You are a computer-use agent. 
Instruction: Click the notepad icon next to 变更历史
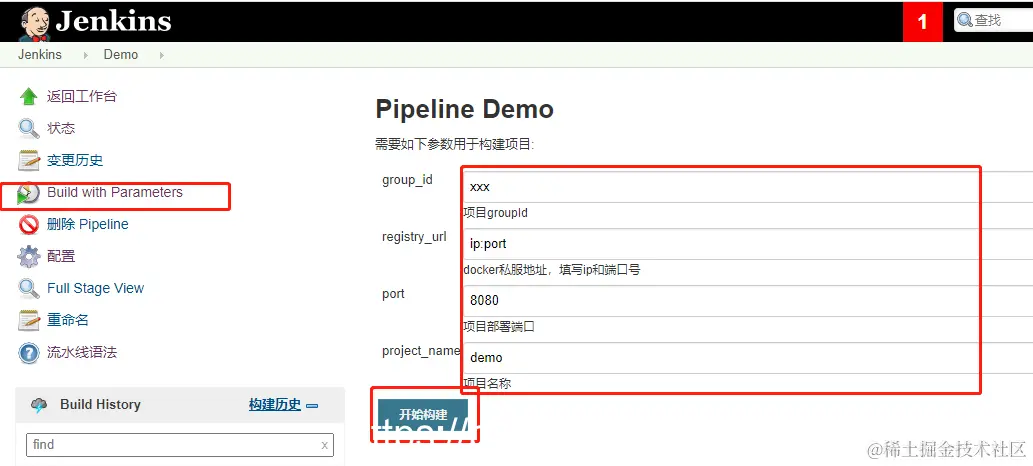pyautogui.click(x=29, y=160)
